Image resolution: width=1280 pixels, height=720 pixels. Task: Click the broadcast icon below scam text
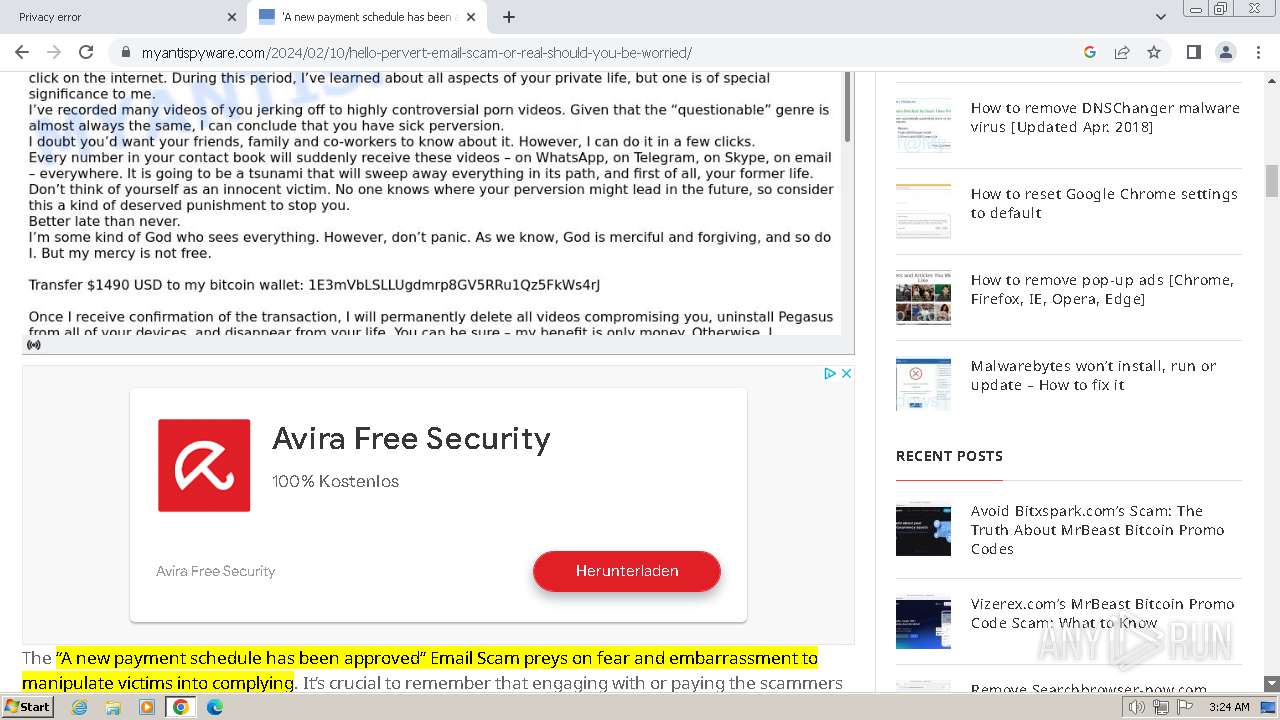click(34, 345)
